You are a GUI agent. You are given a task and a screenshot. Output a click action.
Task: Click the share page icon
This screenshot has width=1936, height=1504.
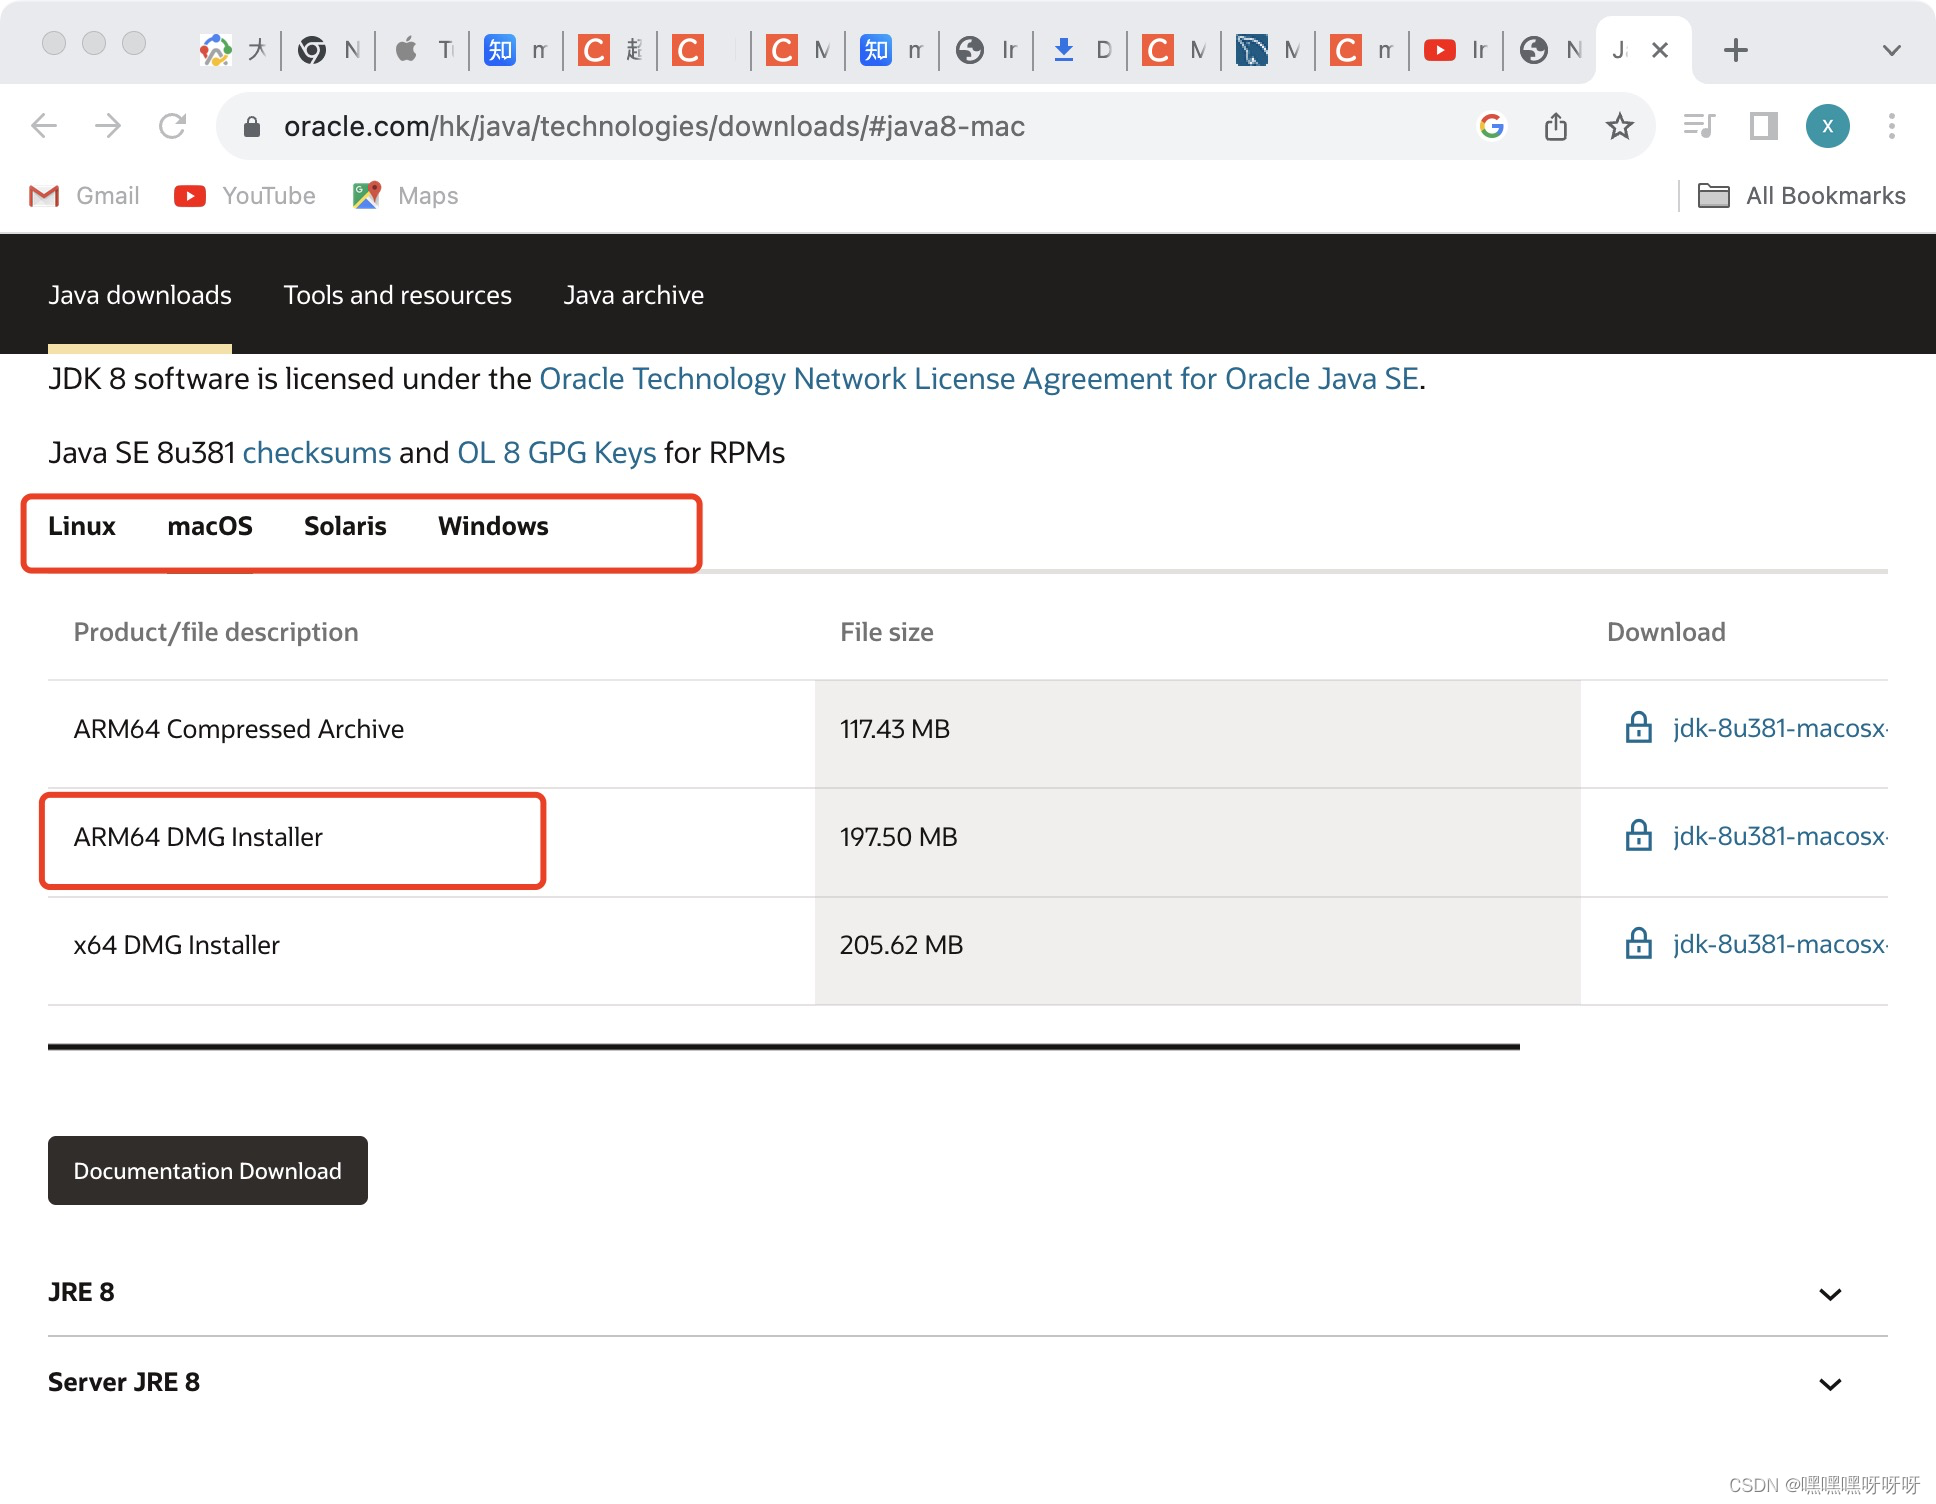click(x=1555, y=126)
